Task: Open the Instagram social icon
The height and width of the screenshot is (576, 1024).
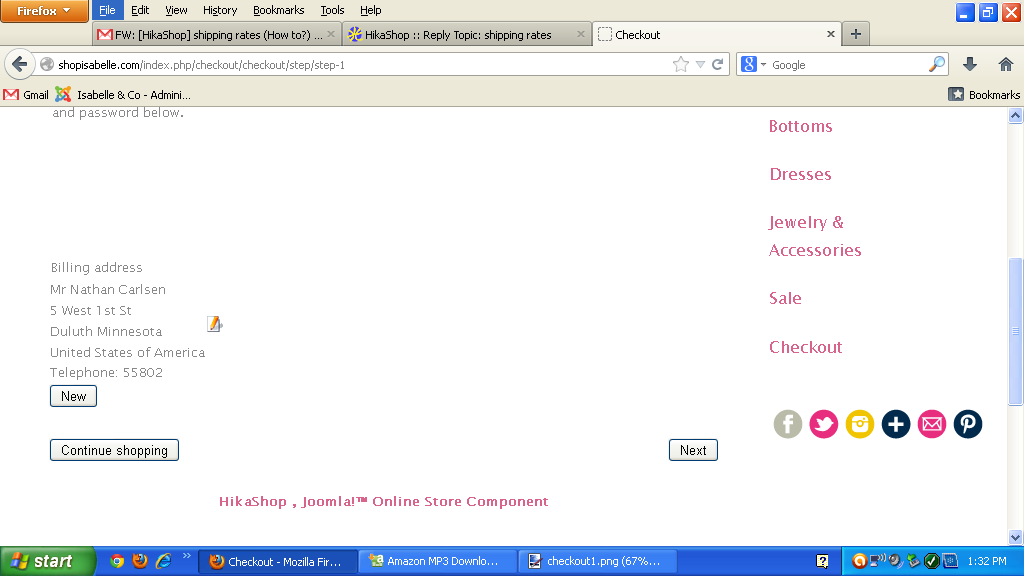Action: pyautogui.click(x=859, y=424)
